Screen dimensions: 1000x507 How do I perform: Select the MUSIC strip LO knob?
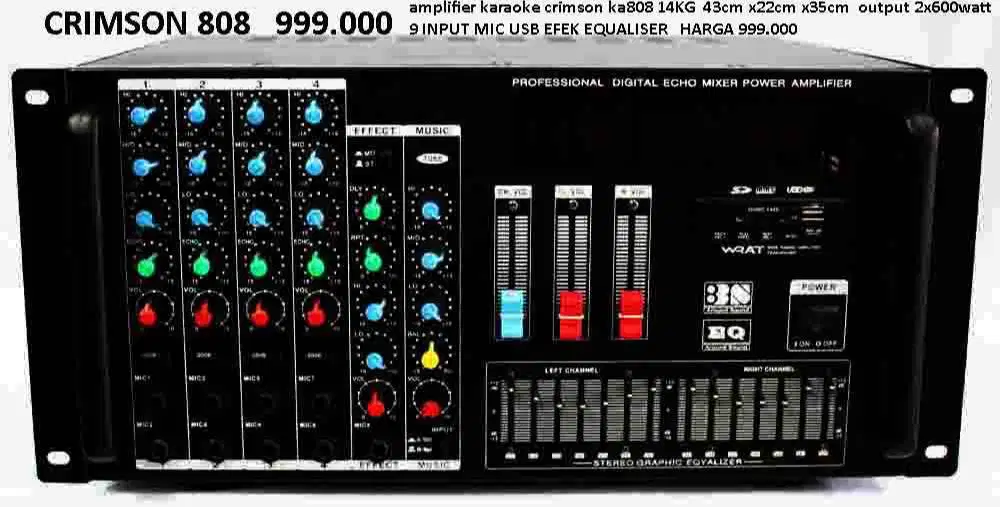(431, 311)
